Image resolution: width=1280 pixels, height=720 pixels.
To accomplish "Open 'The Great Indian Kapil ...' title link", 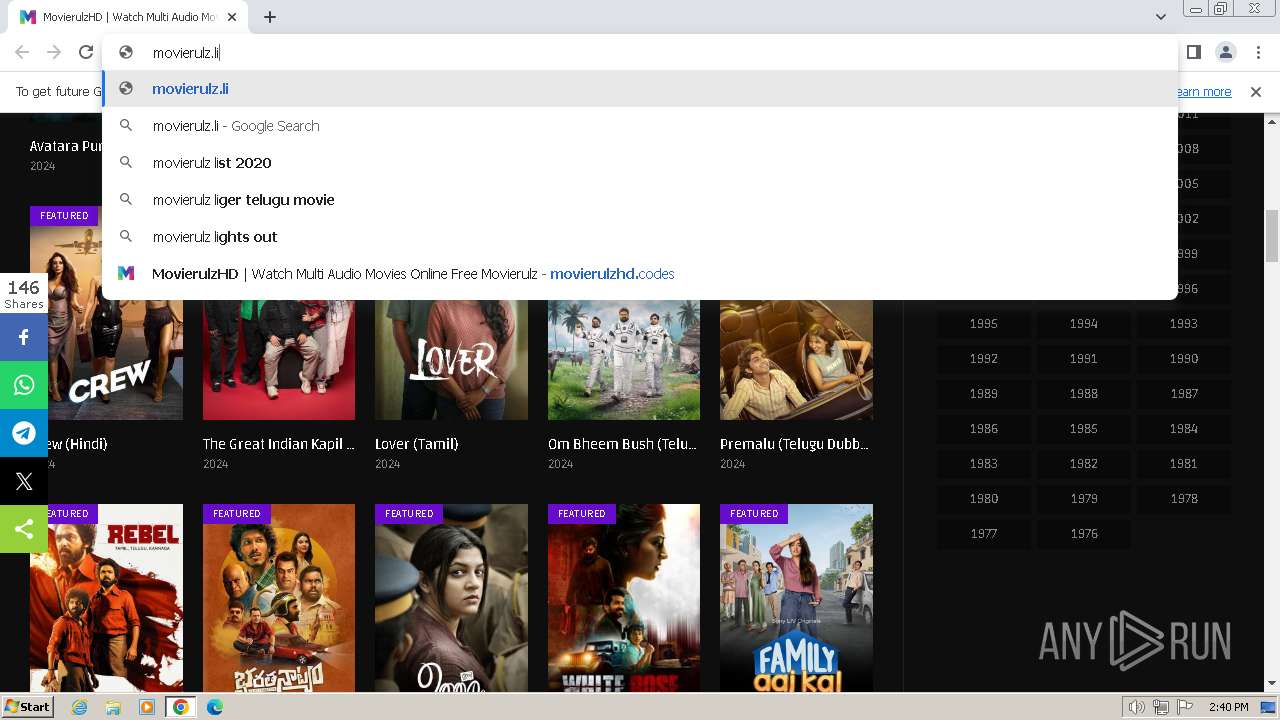I will point(279,444).
